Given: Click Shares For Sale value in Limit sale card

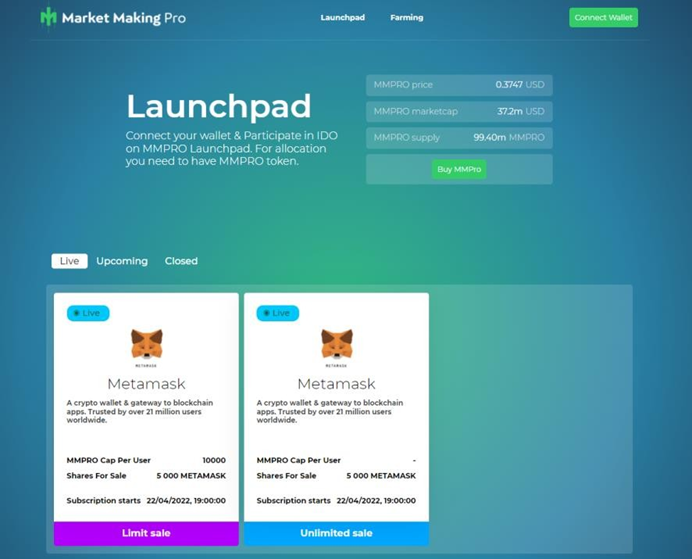Looking at the screenshot, I should 191,476.
